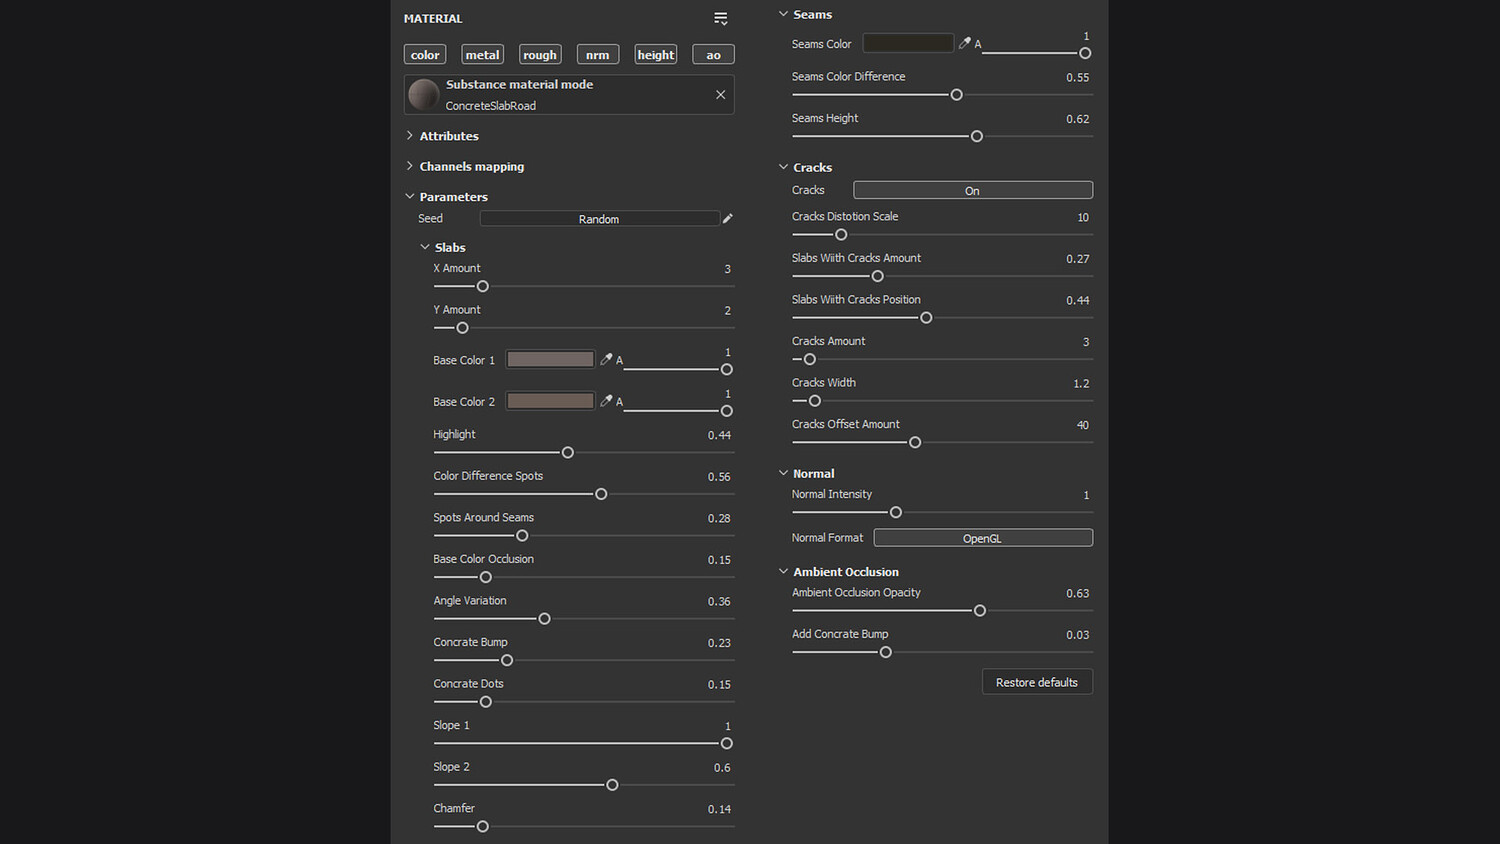Click the ConcreteSlabRoad material sphere thumbnail
This screenshot has width=1500, height=844.
click(x=424, y=95)
